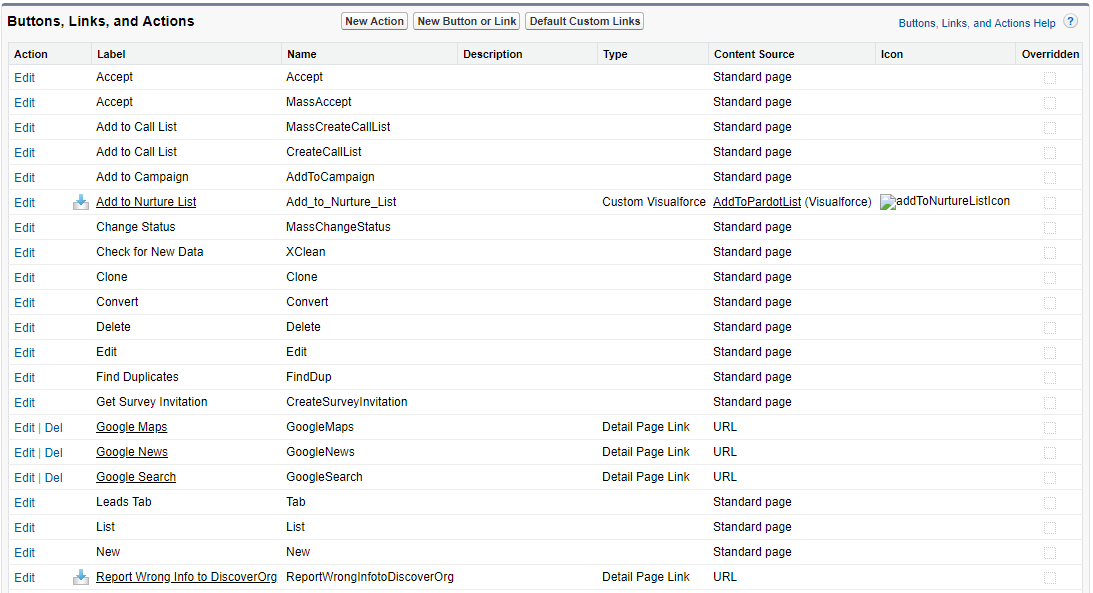This screenshot has height=593, width=1093.
Task: Open Report Wrong Info to DiscoverOrg link
Action: click(186, 577)
